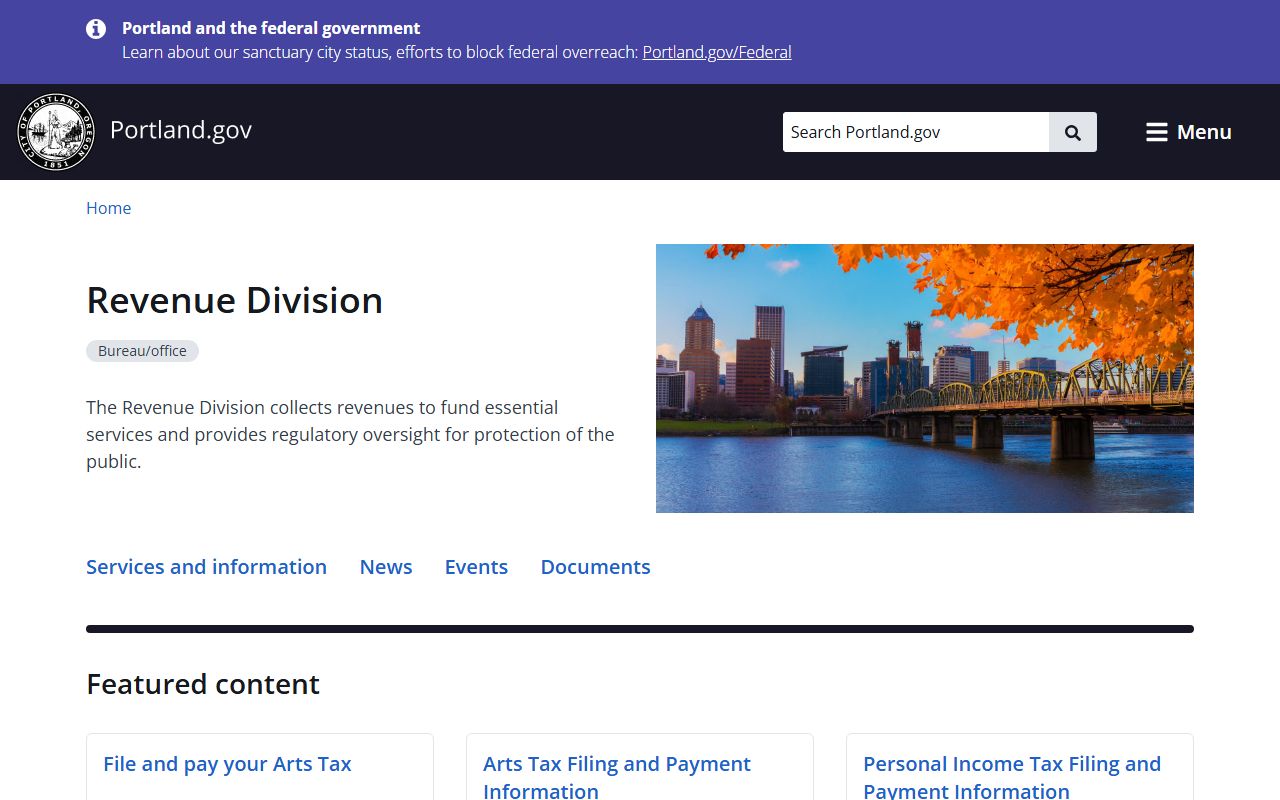Click the magnifying glass search button
Viewport: 1280px width, 800px height.
1073,132
